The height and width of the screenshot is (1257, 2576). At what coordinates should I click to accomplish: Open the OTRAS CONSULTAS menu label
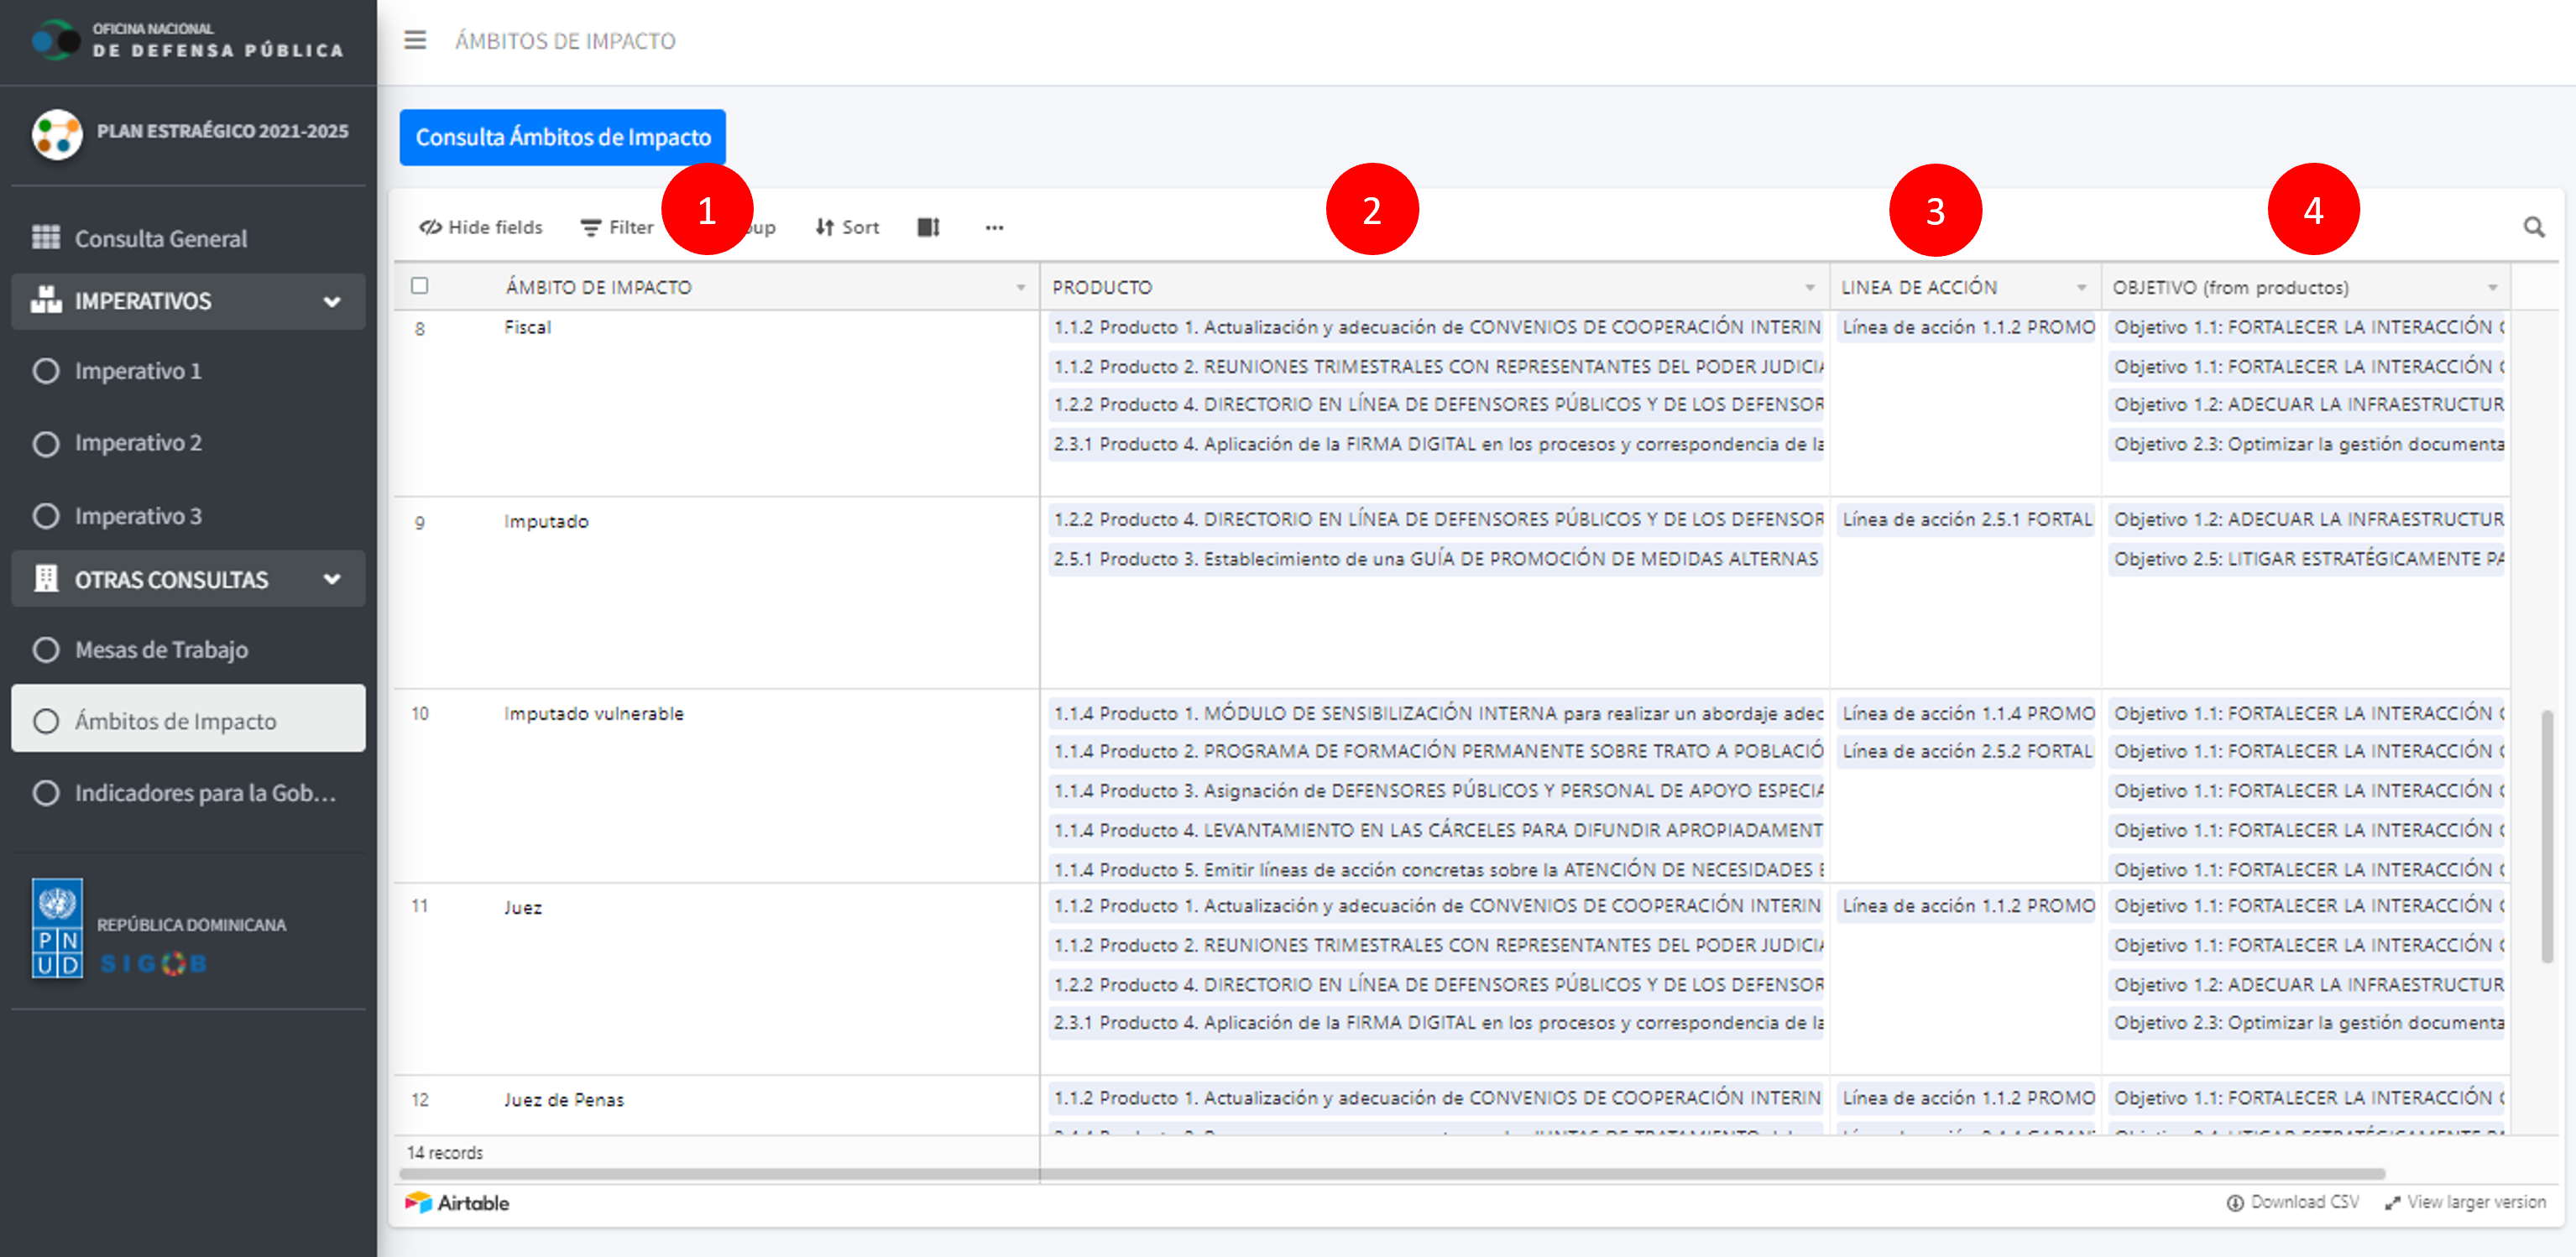(171, 580)
